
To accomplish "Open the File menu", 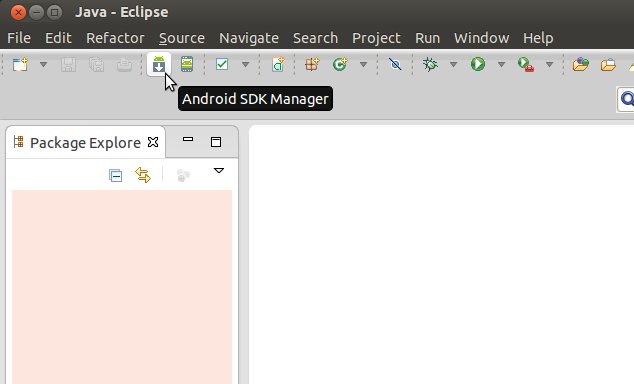I will point(19,38).
